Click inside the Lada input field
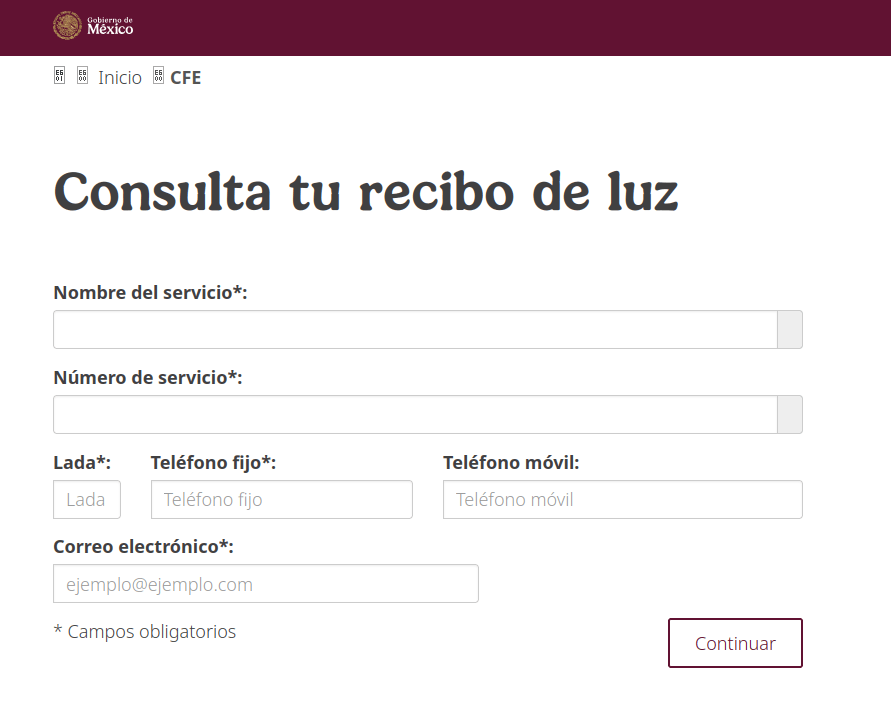This screenshot has width=891, height=726. click(86, 499)
